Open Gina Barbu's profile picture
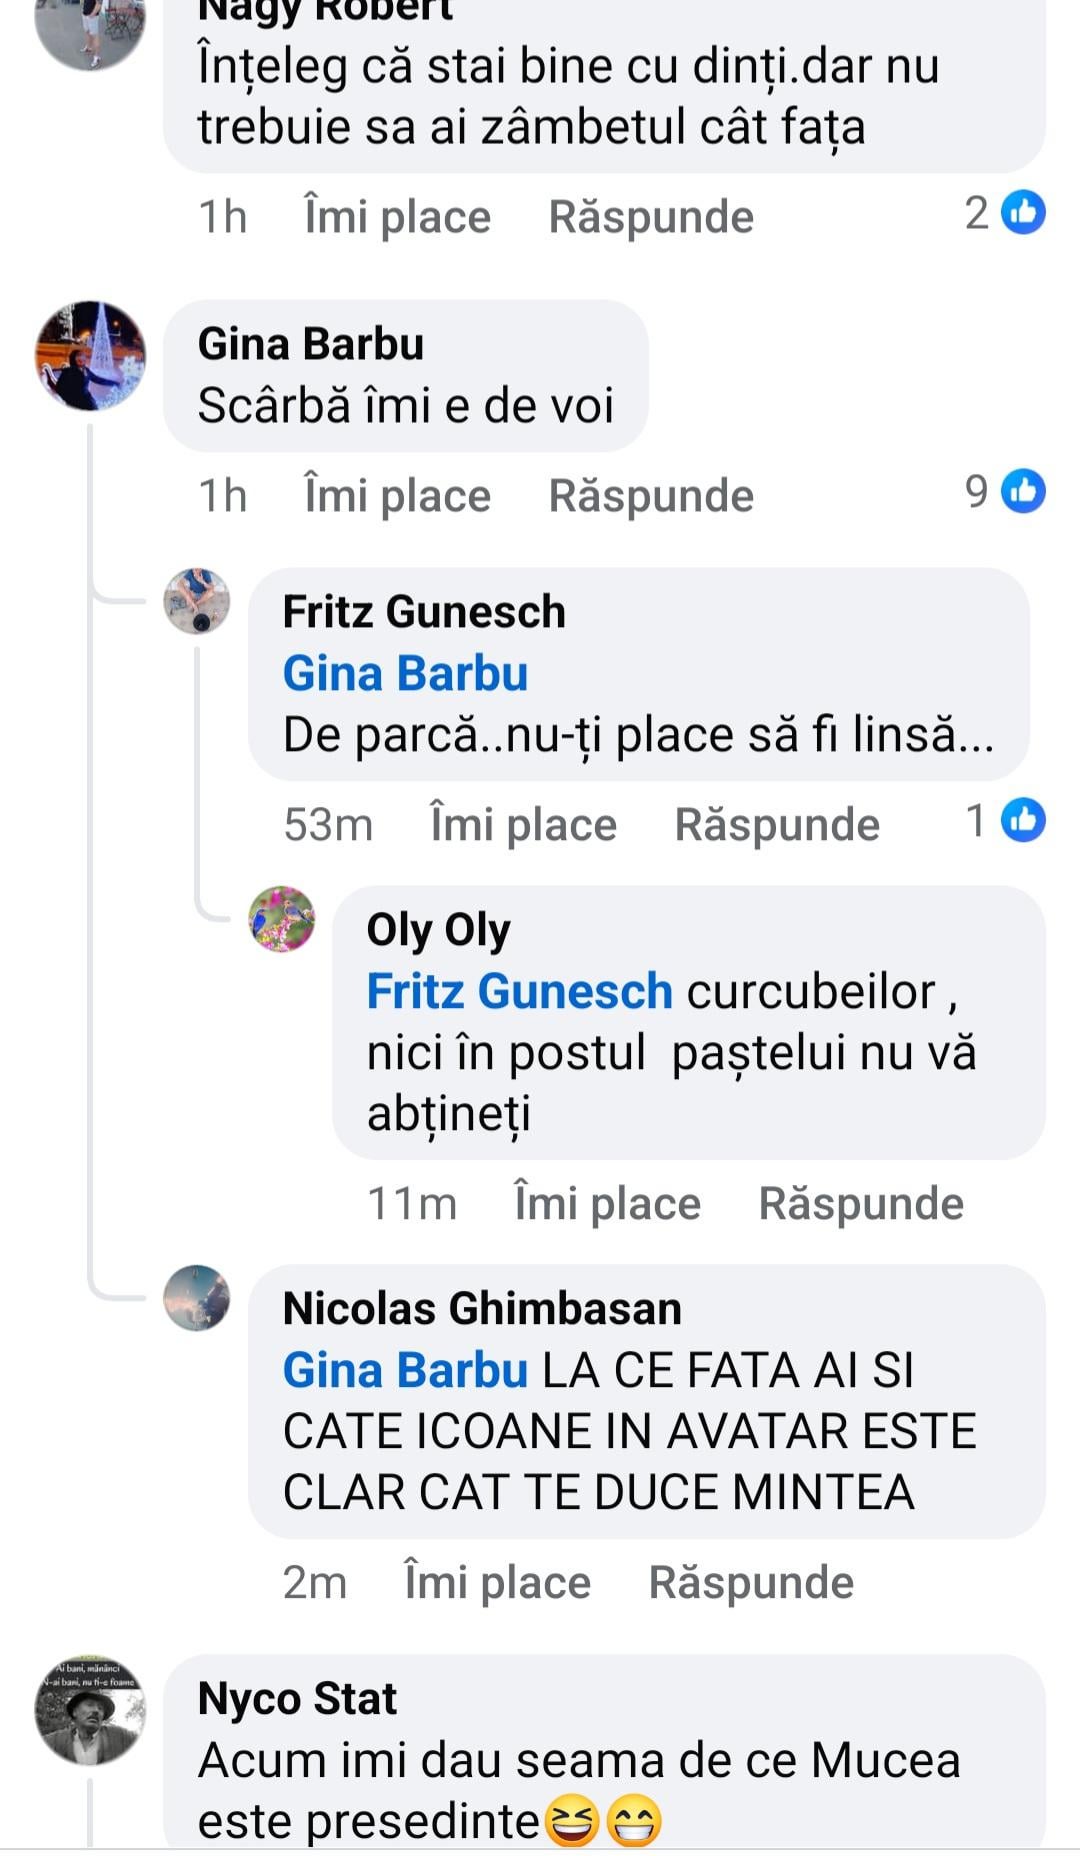 click(x=90, y=356)
